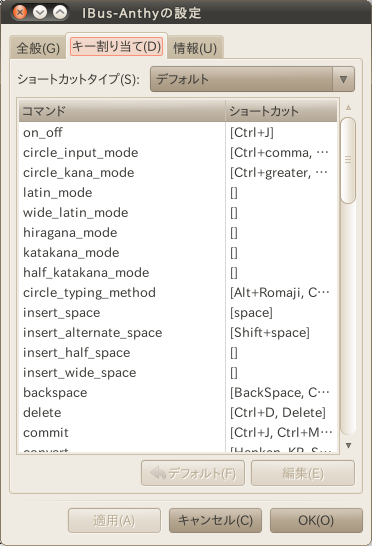Select the delete command row
Image resolution: width=372 pixels, height=546 pixels.
pyautogui.click(x=178, y=413)
